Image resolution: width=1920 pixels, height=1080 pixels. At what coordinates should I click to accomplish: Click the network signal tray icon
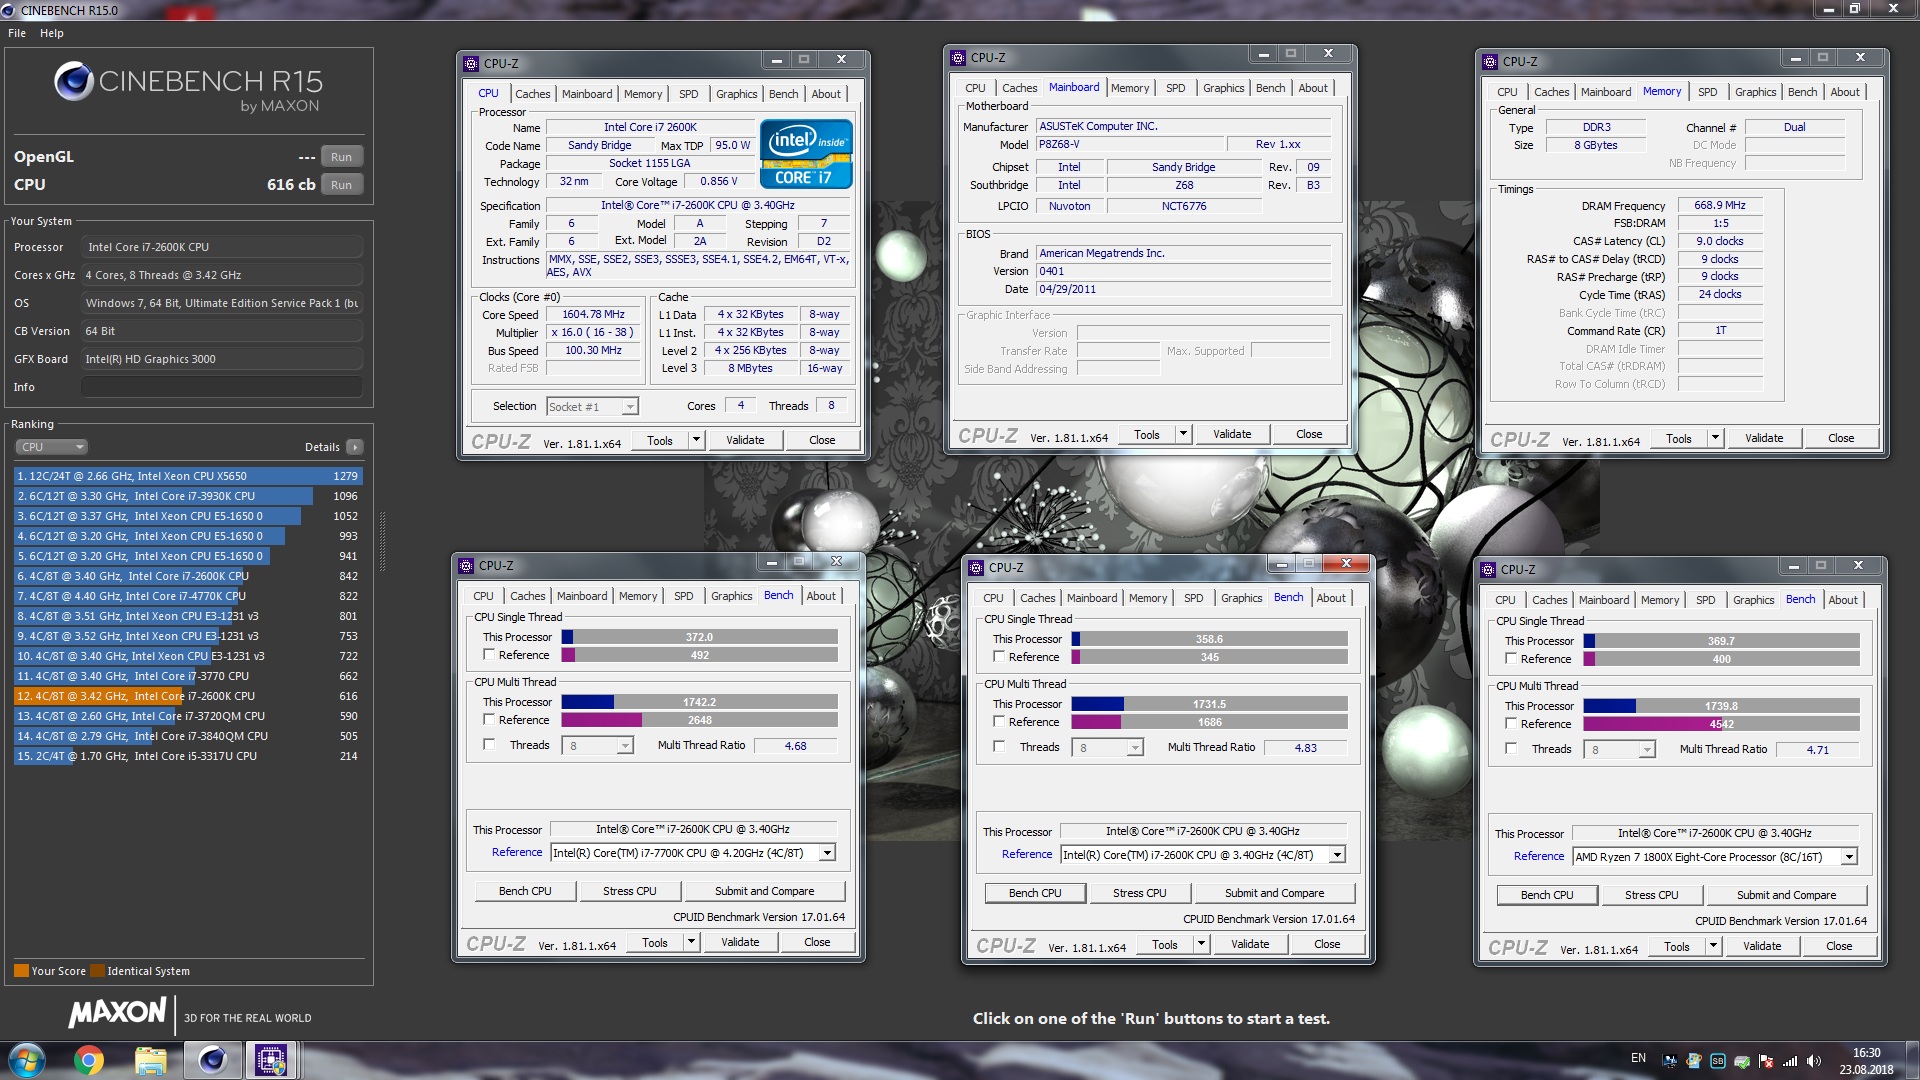pyautogui.click(x=1790, y=1061)
